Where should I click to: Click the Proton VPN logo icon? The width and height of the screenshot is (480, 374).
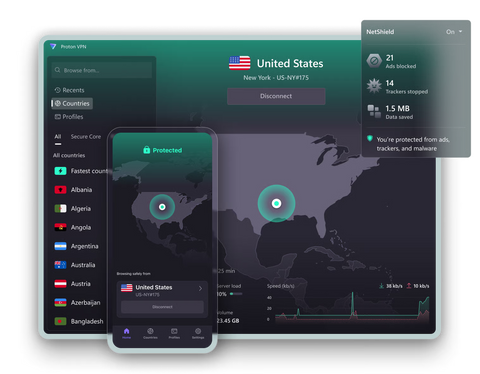click(x=53, y=46)
